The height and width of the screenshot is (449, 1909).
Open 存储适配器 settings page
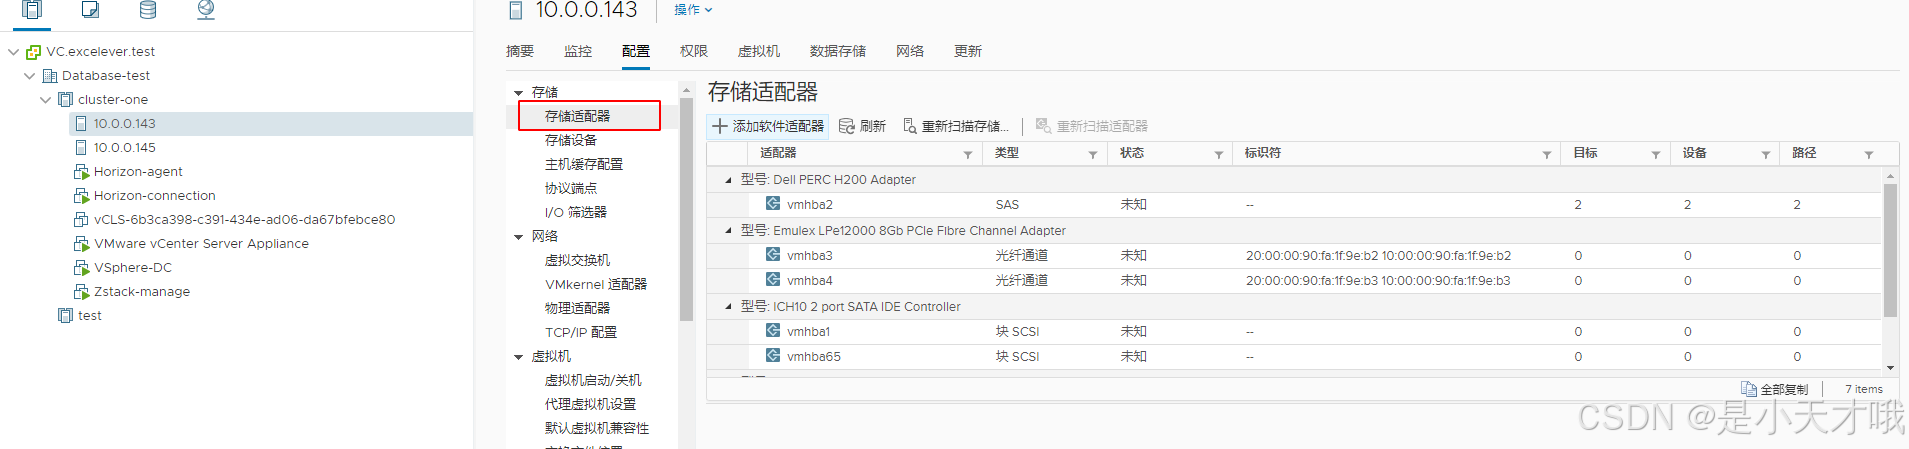(x=577, y=116)
